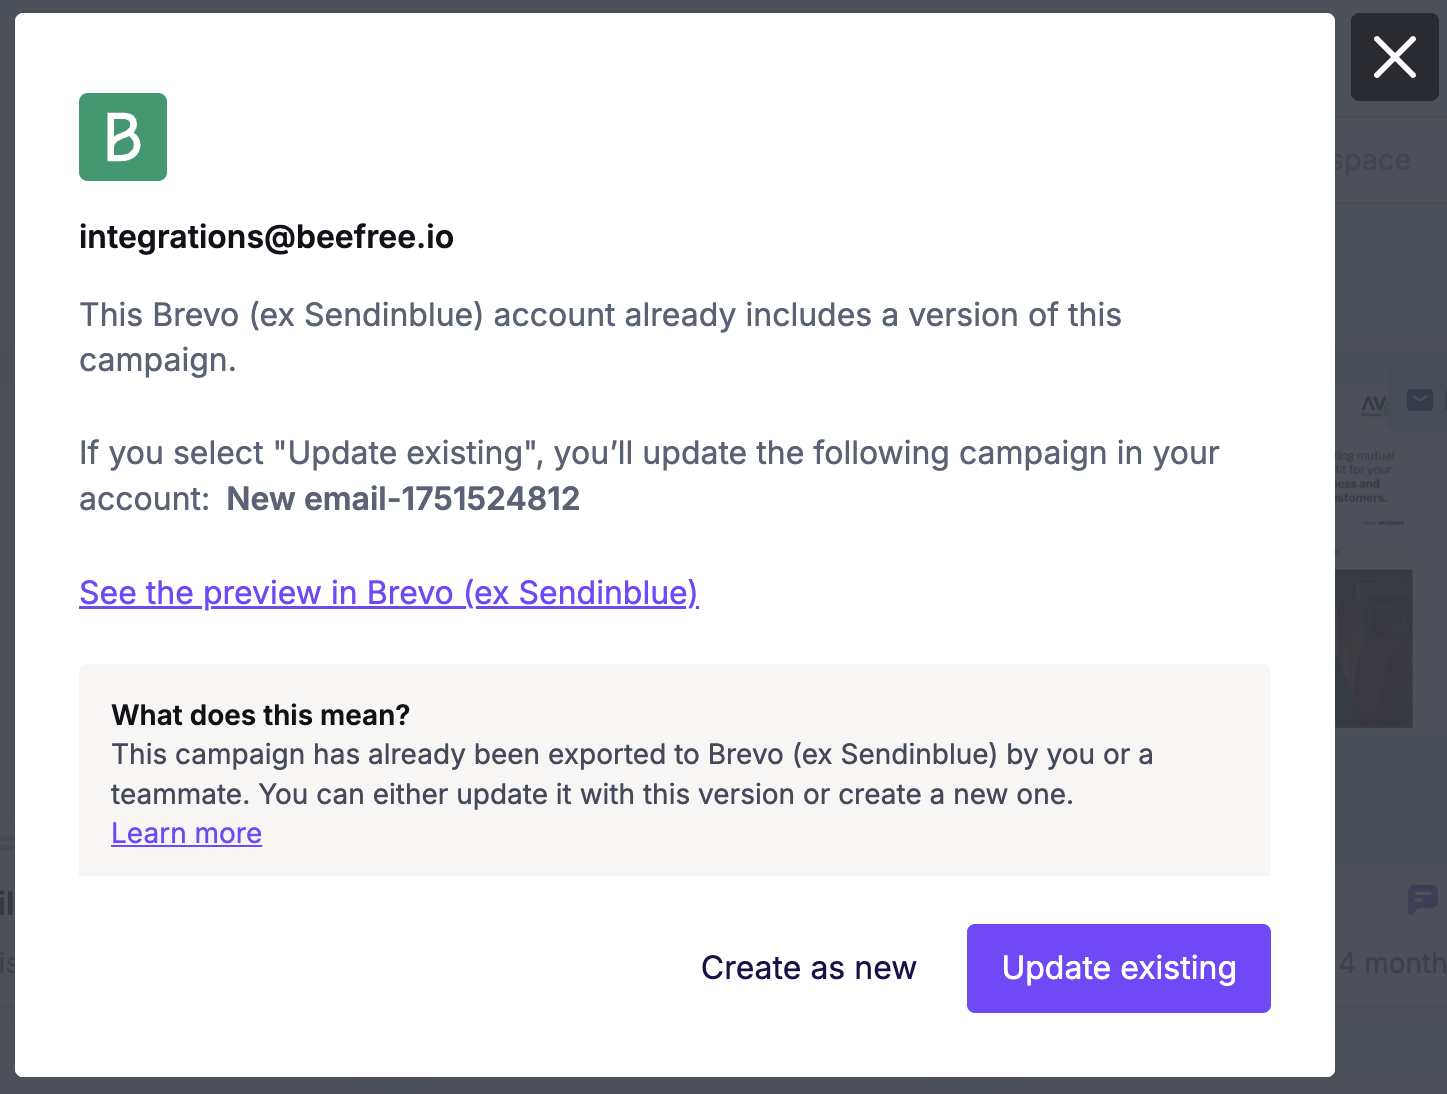Click the AV logo in background thumbnail
This screenshot has height=1094, width=1447.
1374,405
